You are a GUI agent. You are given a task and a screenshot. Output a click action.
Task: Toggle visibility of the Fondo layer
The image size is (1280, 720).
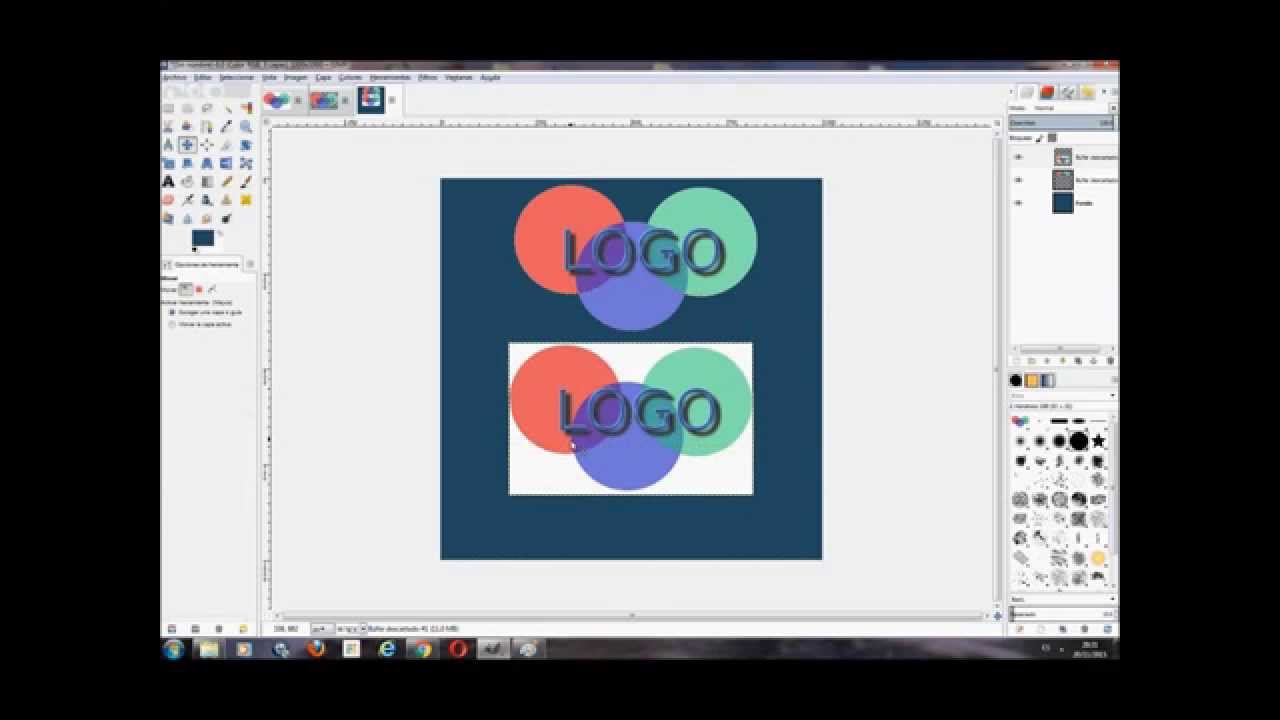coord(1018,203)
